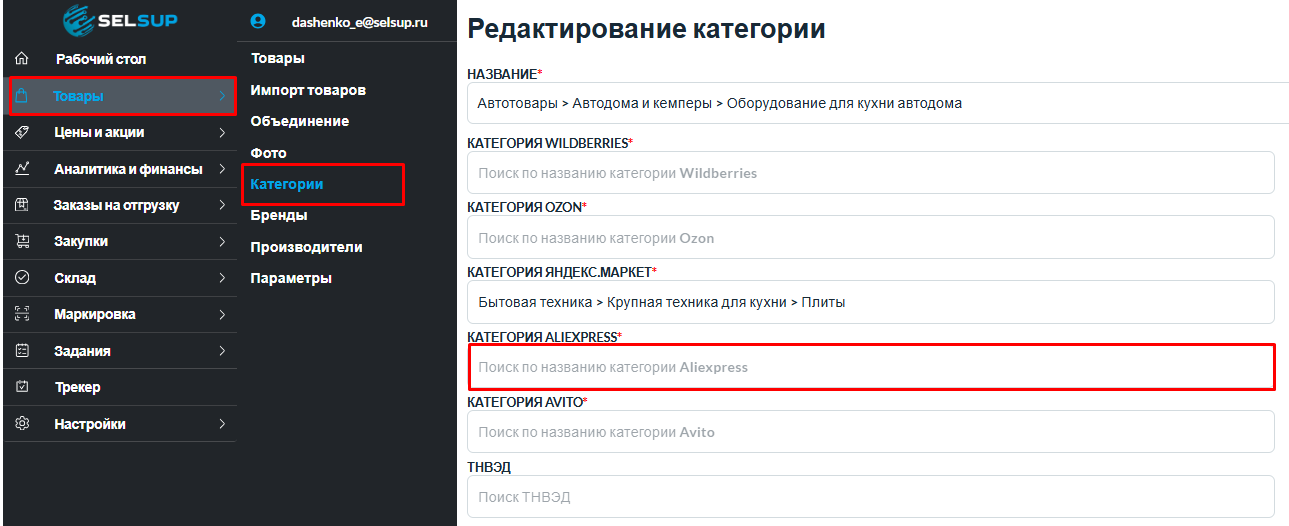Viewport: 1289px width, 526px height.
Task: Click the cart icon beside Закупки
Action: coord(22,241)
